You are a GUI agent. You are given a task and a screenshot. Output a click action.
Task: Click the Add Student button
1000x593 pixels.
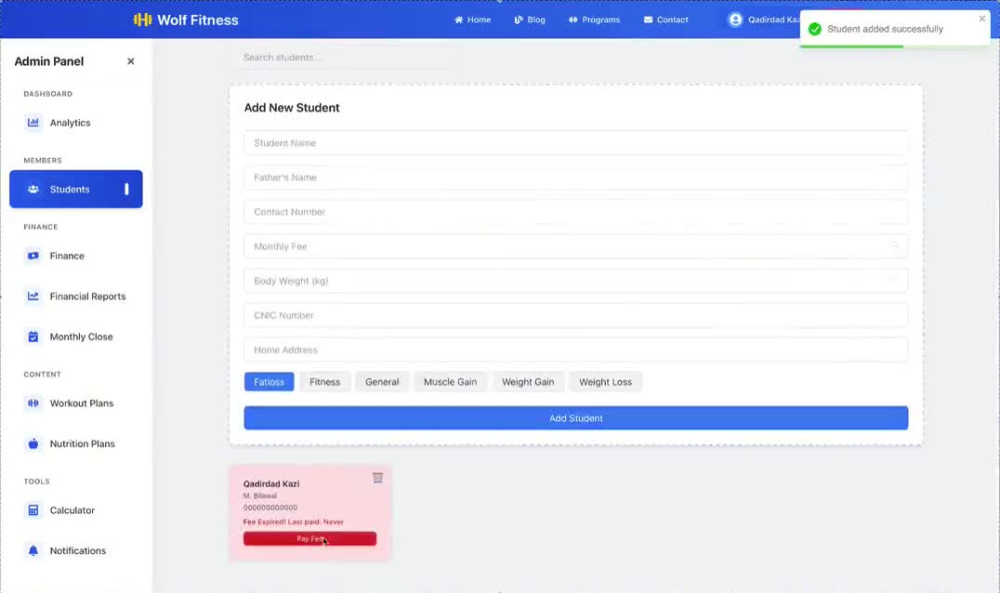pos(576,418)
